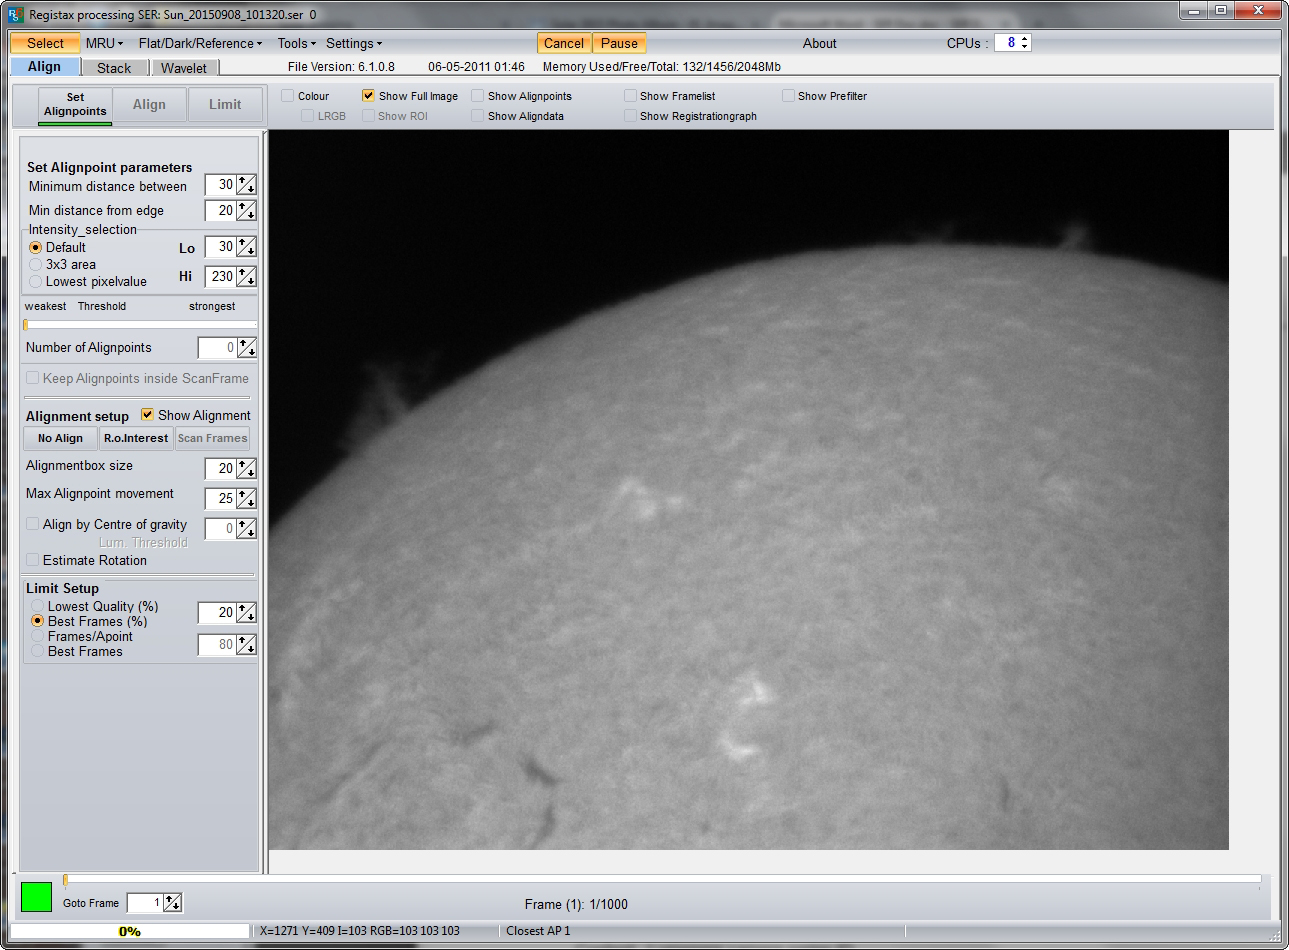Click the Minimum distance between stepper arrows

click(x=246, y=185)
